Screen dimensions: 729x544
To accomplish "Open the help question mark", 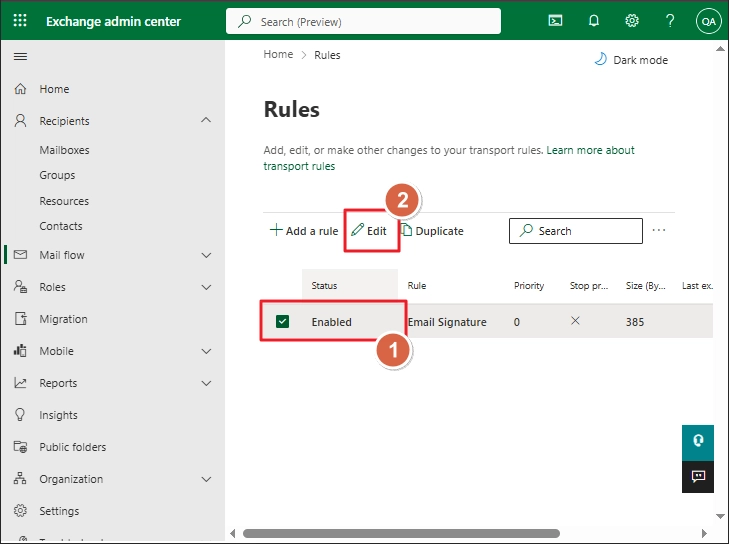I will (669, 20).
